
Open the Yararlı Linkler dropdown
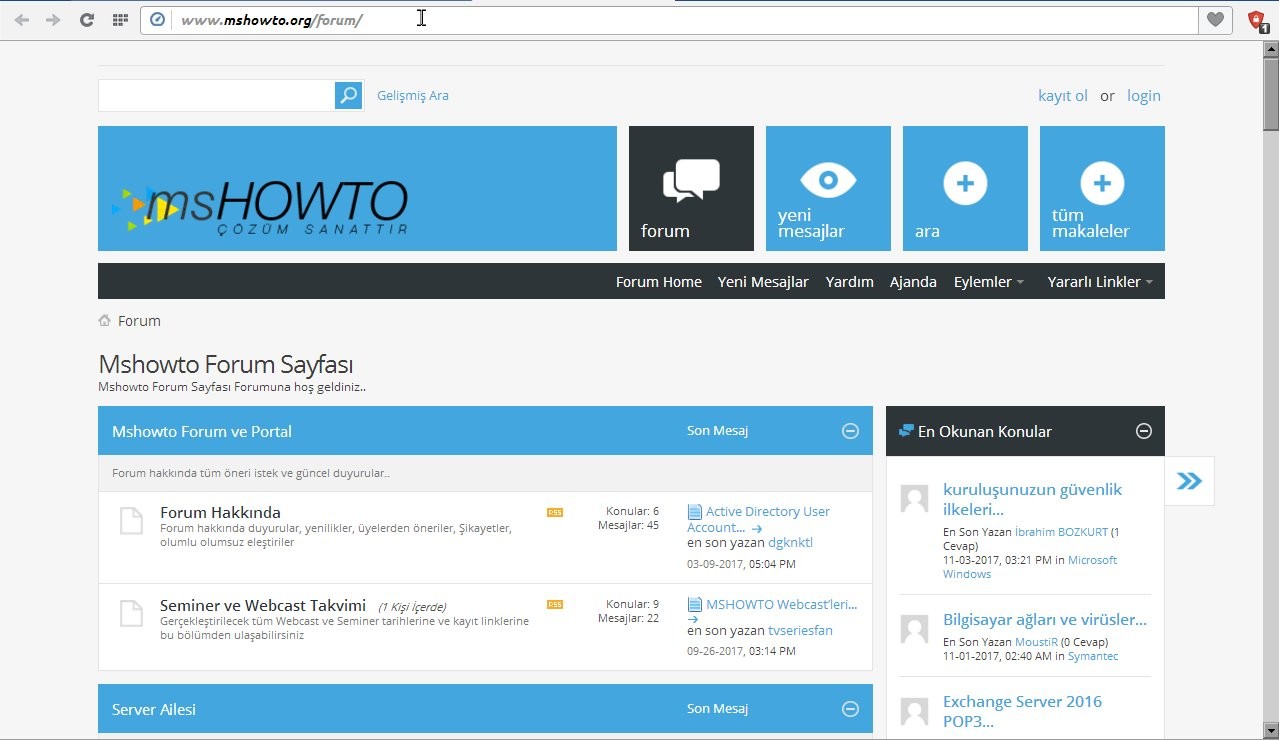pos(1100,282)
